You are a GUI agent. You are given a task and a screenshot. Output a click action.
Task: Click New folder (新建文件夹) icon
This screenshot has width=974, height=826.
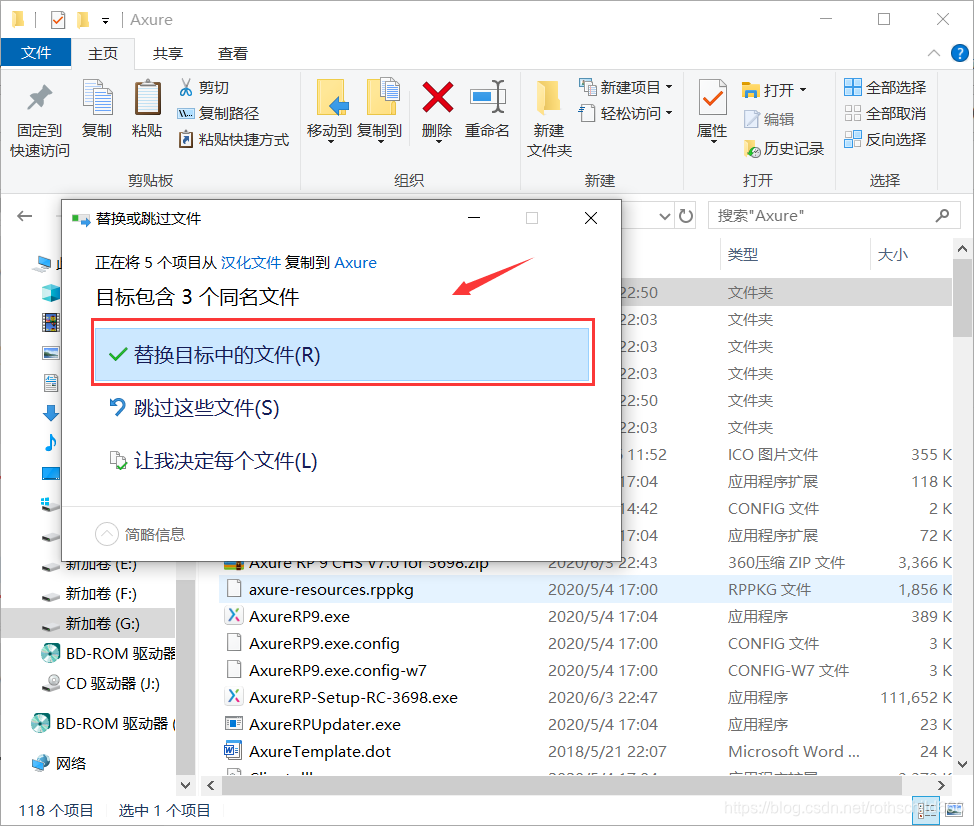pos(549,98)
